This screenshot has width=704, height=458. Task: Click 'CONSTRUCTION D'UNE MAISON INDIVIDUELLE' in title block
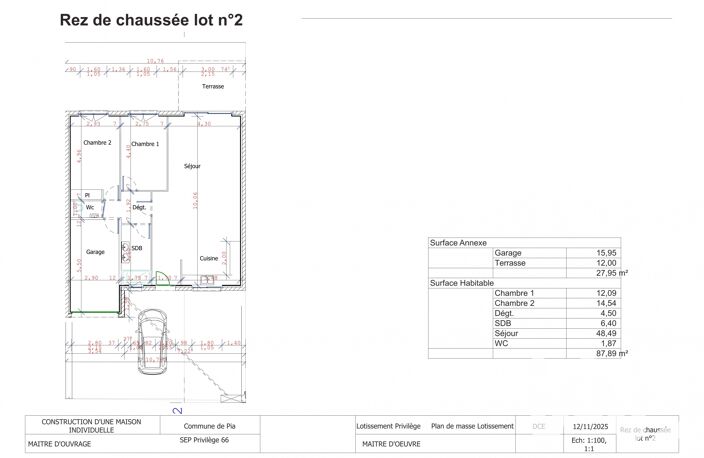click(91, 426)
